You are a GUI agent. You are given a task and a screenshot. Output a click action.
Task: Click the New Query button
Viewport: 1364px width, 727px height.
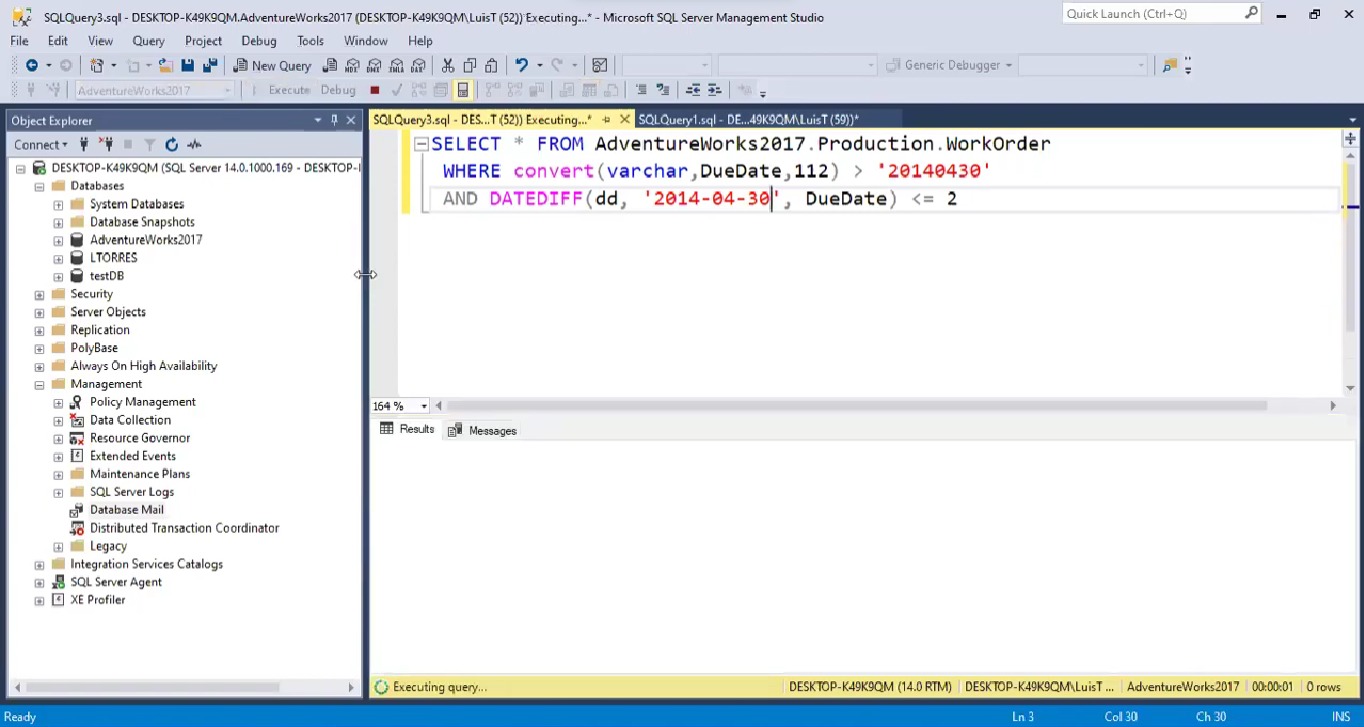pos(272,65)
